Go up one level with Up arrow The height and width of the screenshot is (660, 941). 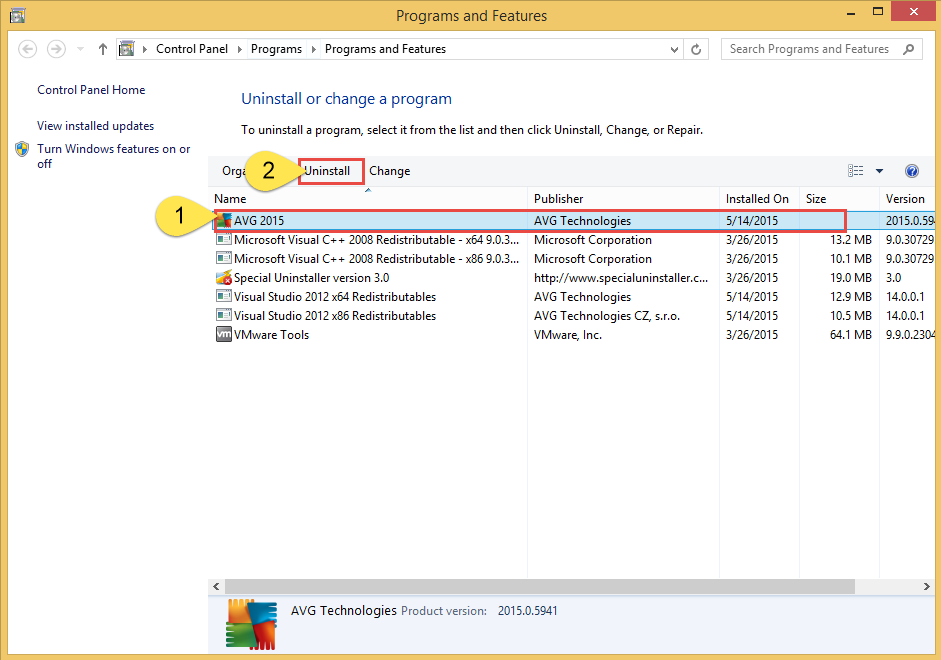click(x=103, y=49)
